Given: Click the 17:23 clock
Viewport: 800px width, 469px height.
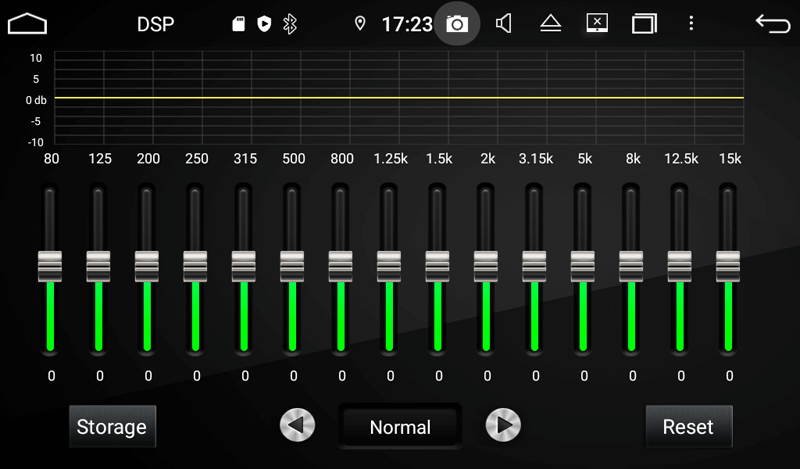Looking at the screenshot, I should (x=407, y=24).
